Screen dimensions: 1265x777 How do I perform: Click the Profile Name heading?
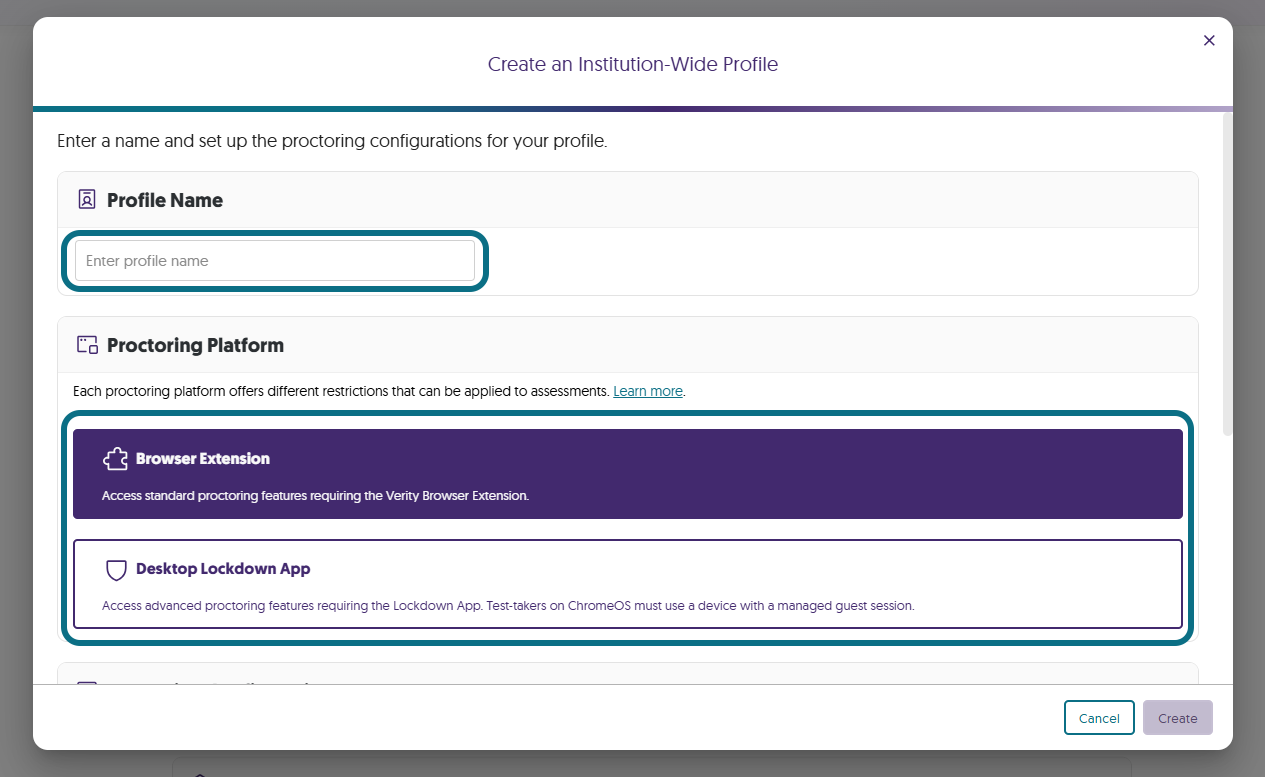tap(165, 200)
